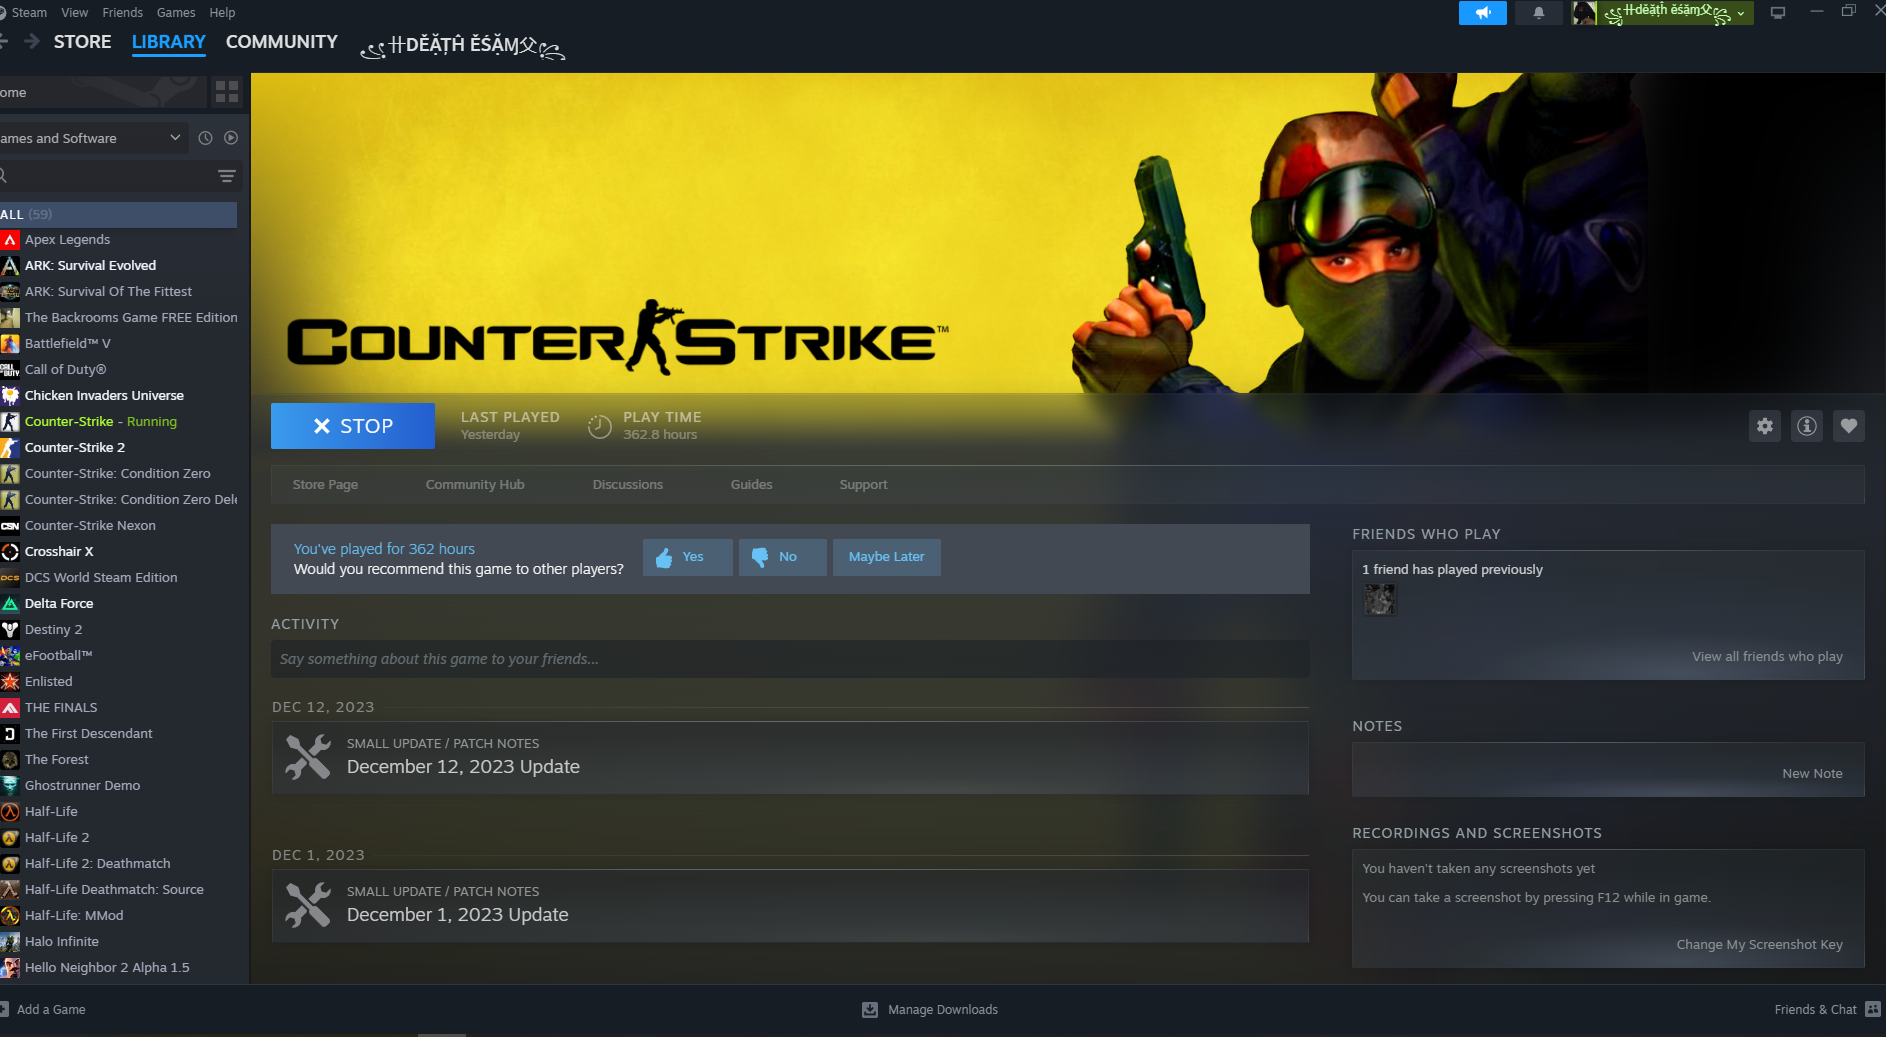Screen dimensions: 1886x1037
Task: Switch to library grid view icon
Action: point(227,92)
